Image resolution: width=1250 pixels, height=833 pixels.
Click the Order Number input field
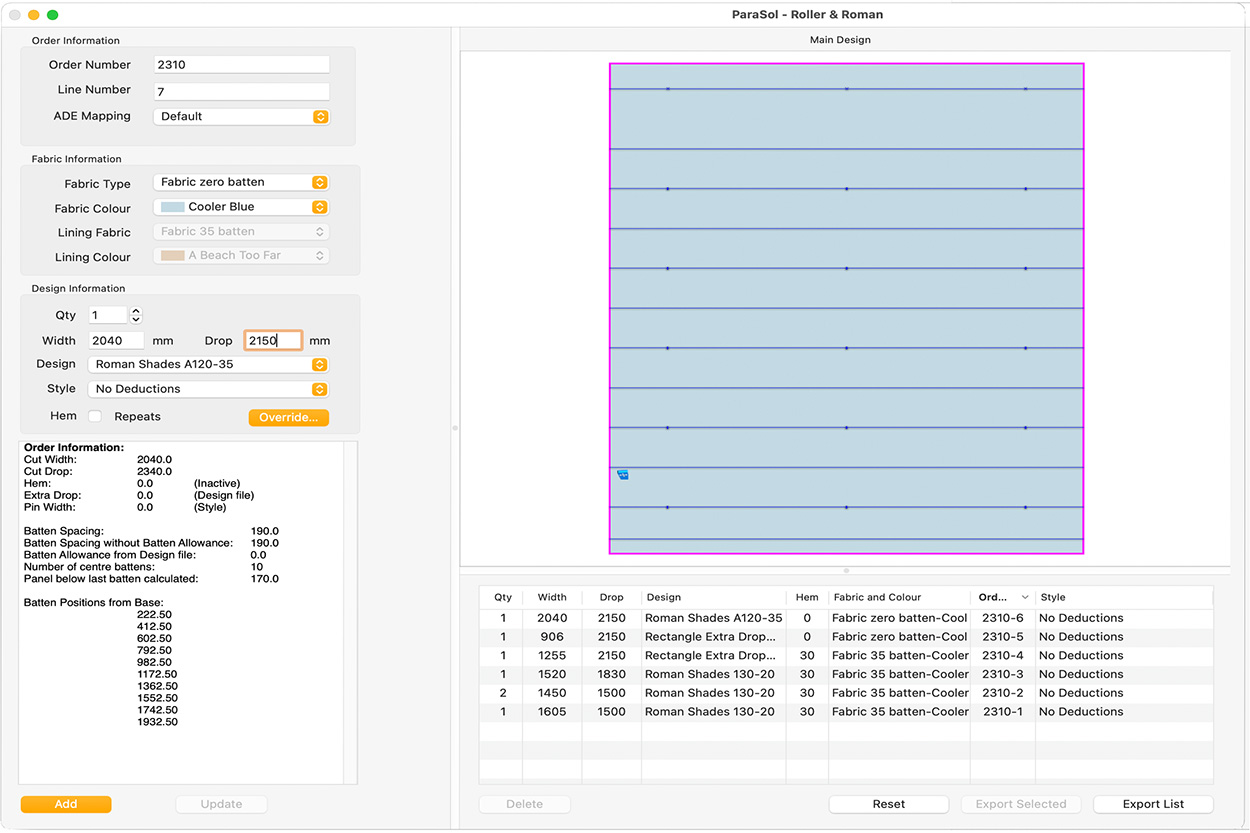[x=242, y=65]
